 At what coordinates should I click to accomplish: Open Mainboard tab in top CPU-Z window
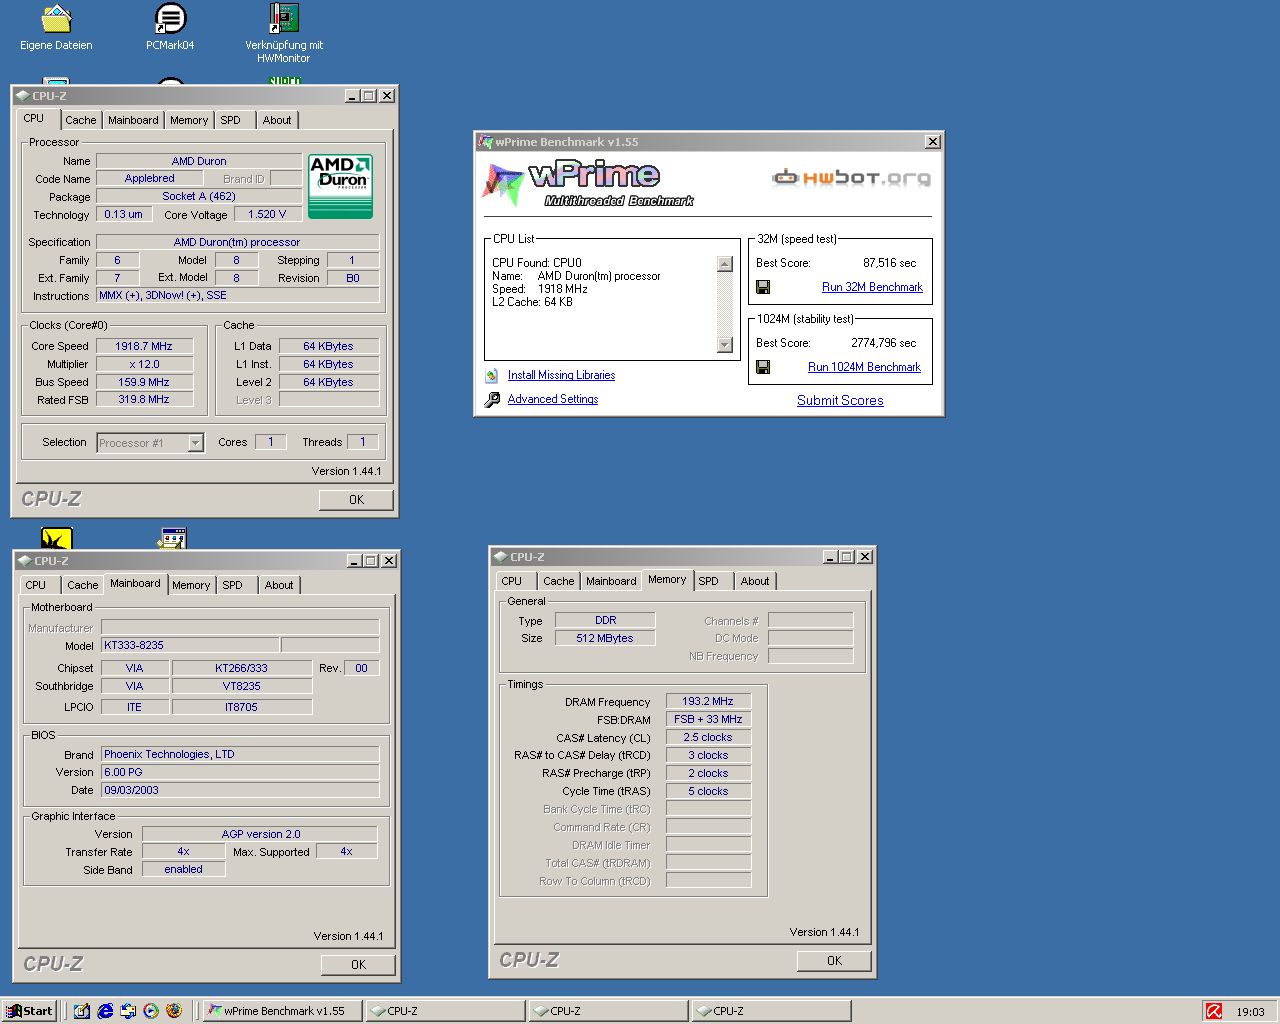(133, 120)
